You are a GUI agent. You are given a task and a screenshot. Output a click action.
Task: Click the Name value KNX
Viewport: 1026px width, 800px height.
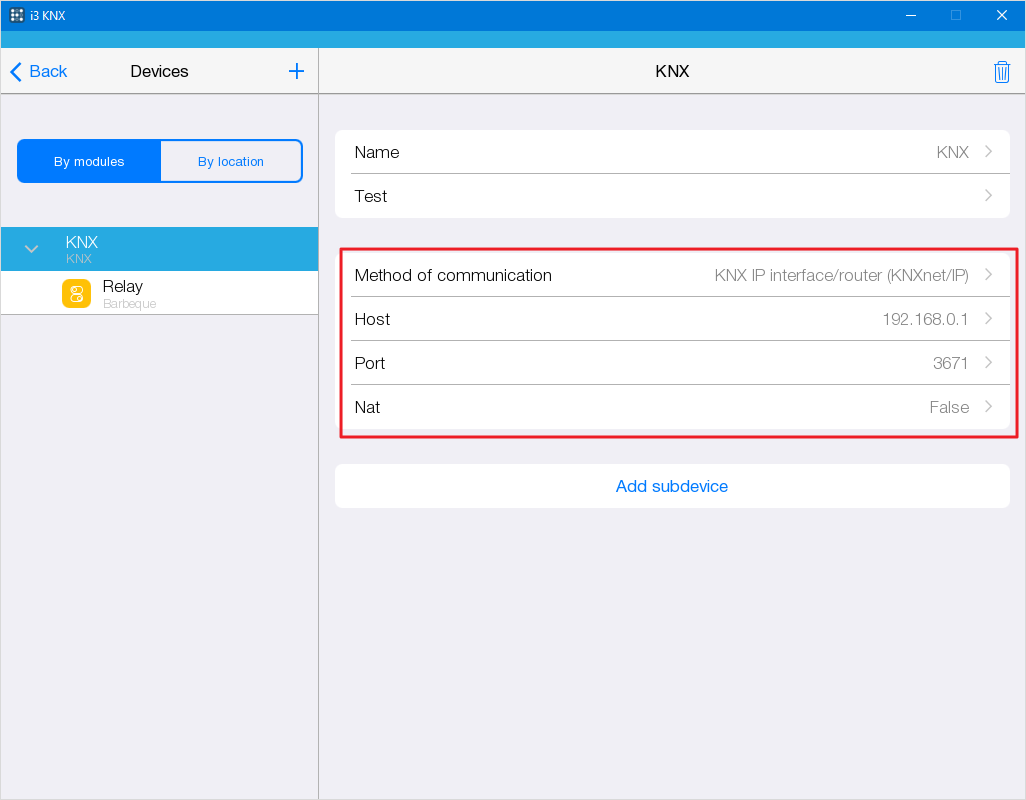coord(951,152)
